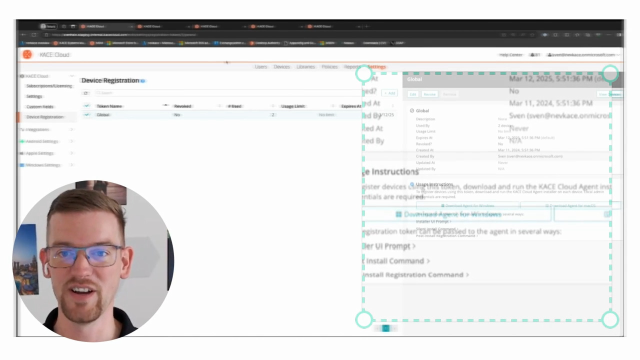The image size is (640, 360).
Task: Open Subscriptions/Licensing in the sidebar
Action: click(49, 86)
